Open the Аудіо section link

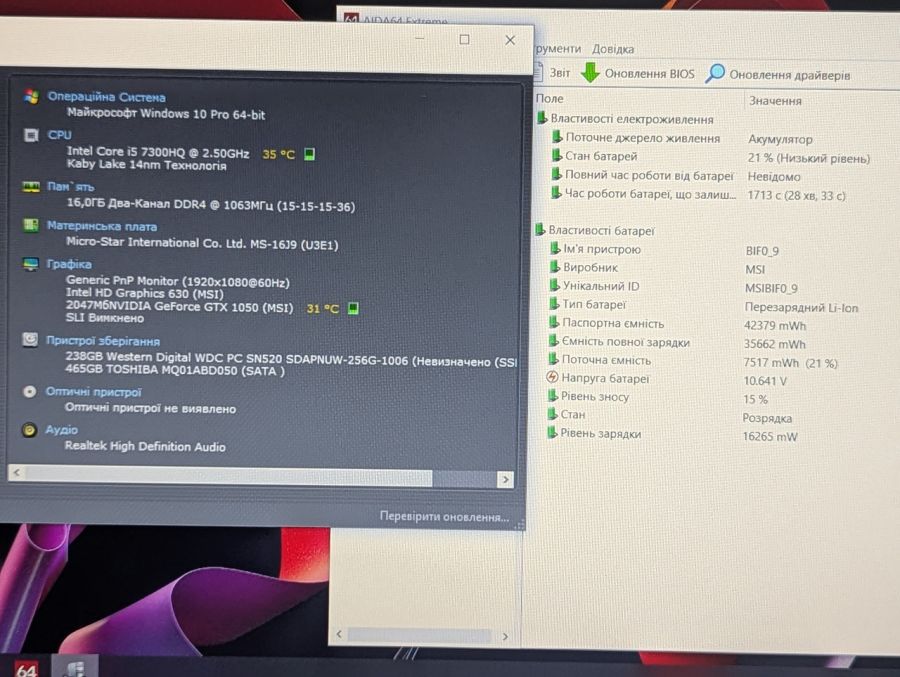click(x=61, y=430)
